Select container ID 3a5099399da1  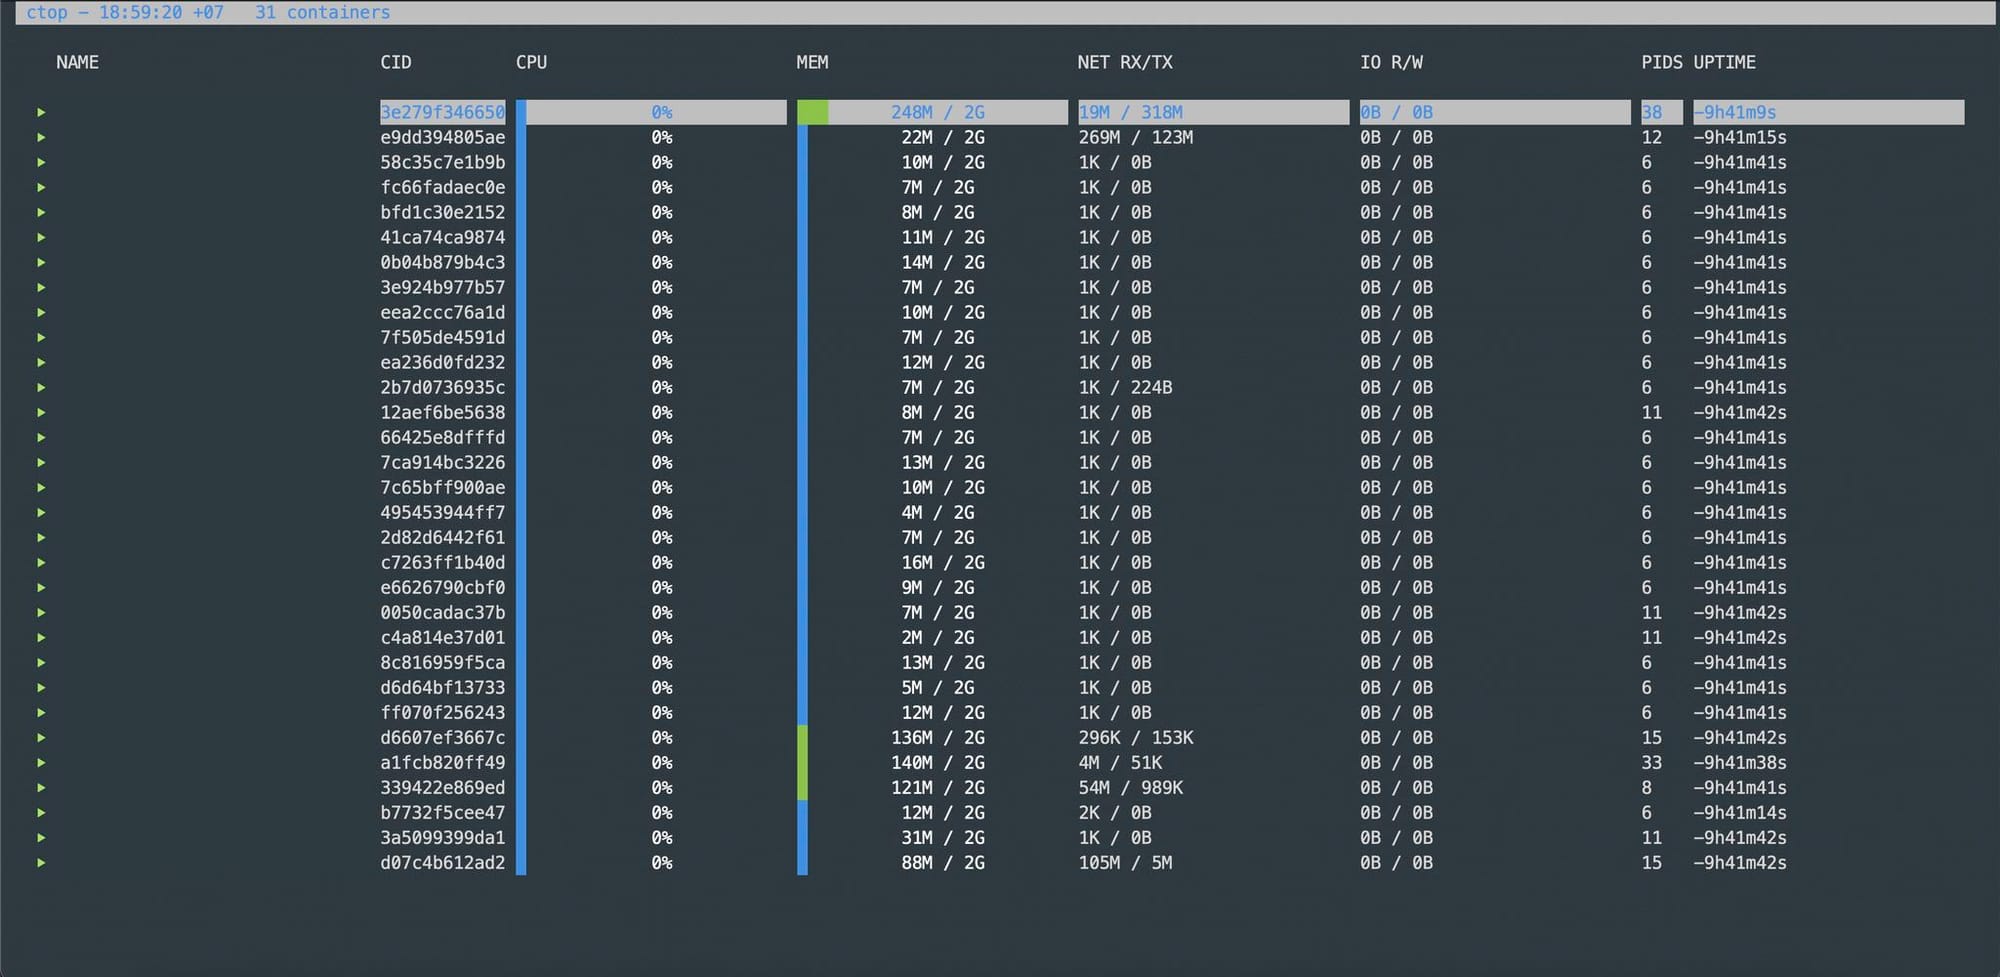443,837
